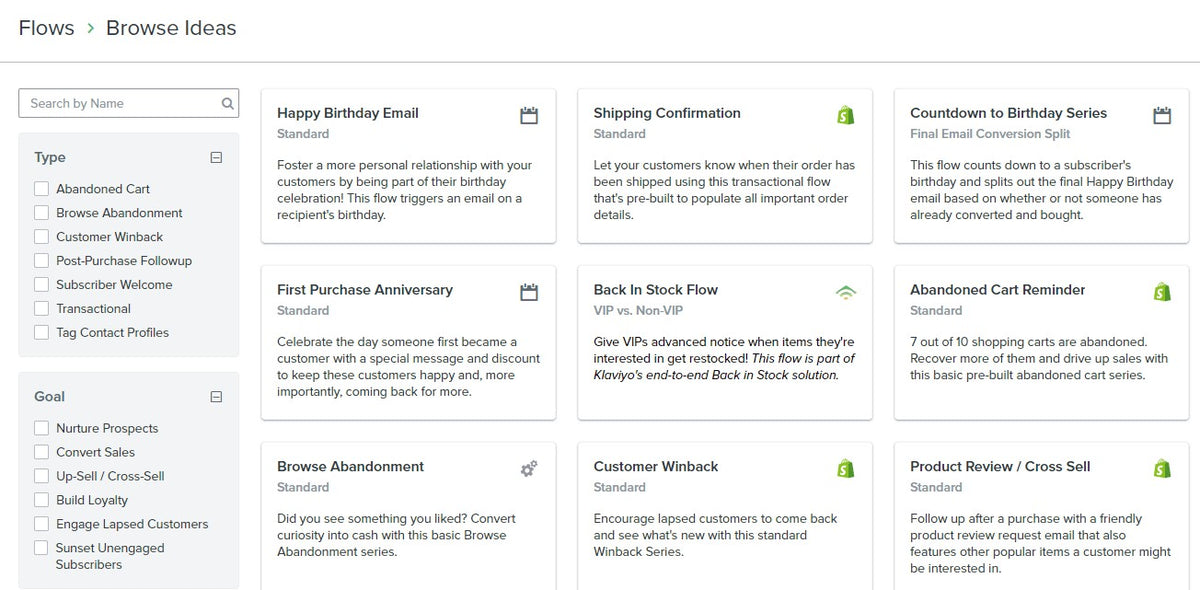Click the Shopify icon on Shipping Confirmation card

[846, 115]
